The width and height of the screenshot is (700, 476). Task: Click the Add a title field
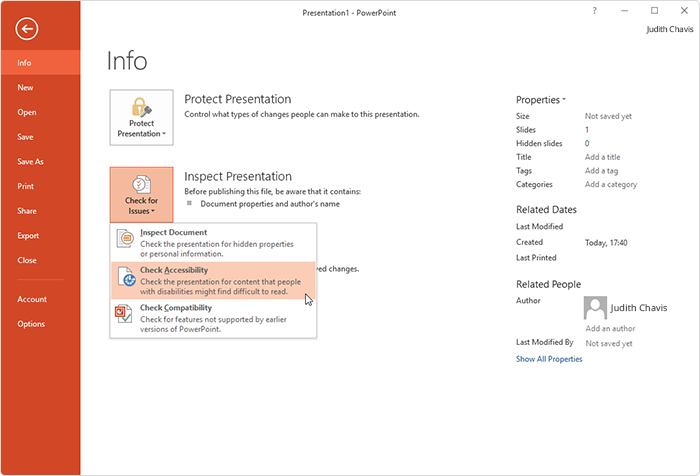pos(602,157)
